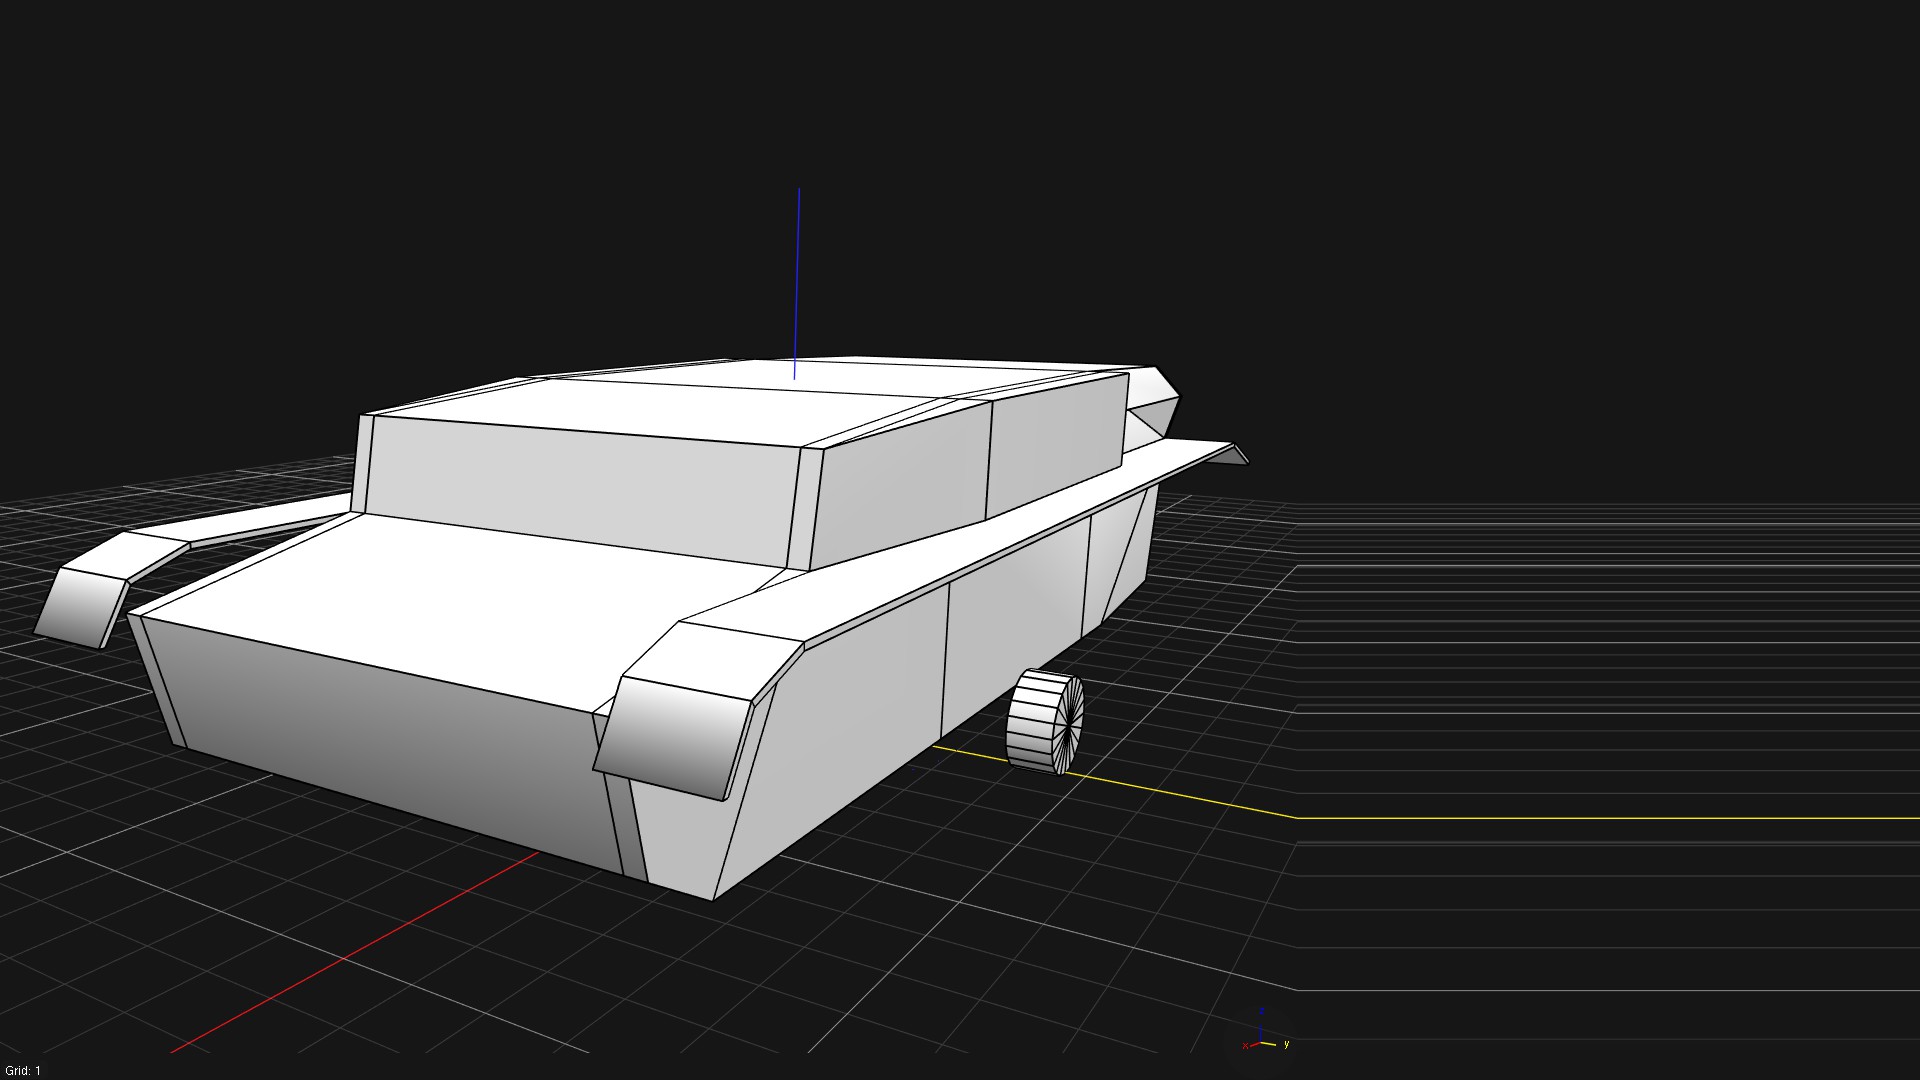
Task: Select the near front fender flare
Action: 672,735
